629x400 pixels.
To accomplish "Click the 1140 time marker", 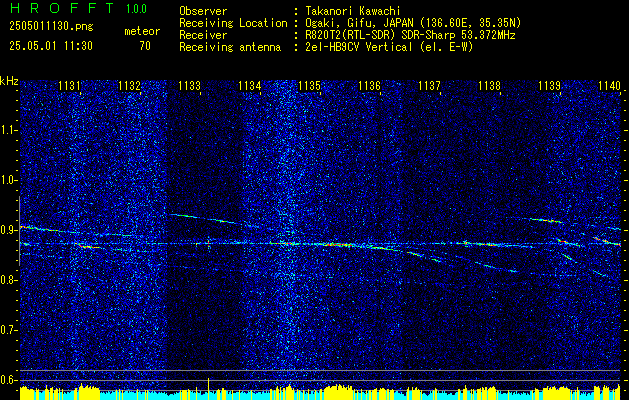I will 609,85.
